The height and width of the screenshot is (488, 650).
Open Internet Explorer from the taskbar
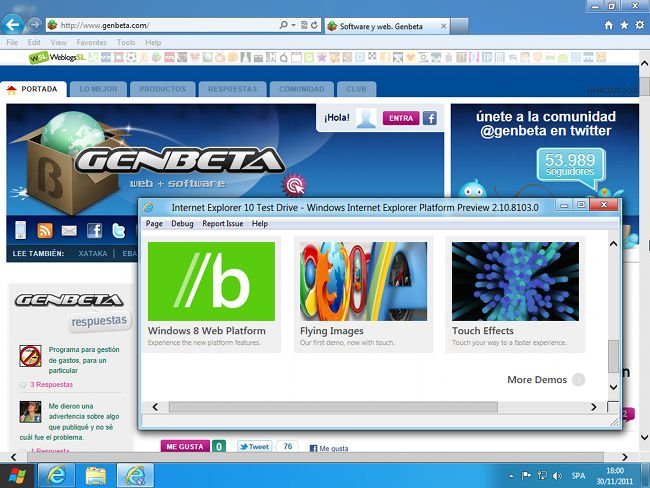(57, 476)
